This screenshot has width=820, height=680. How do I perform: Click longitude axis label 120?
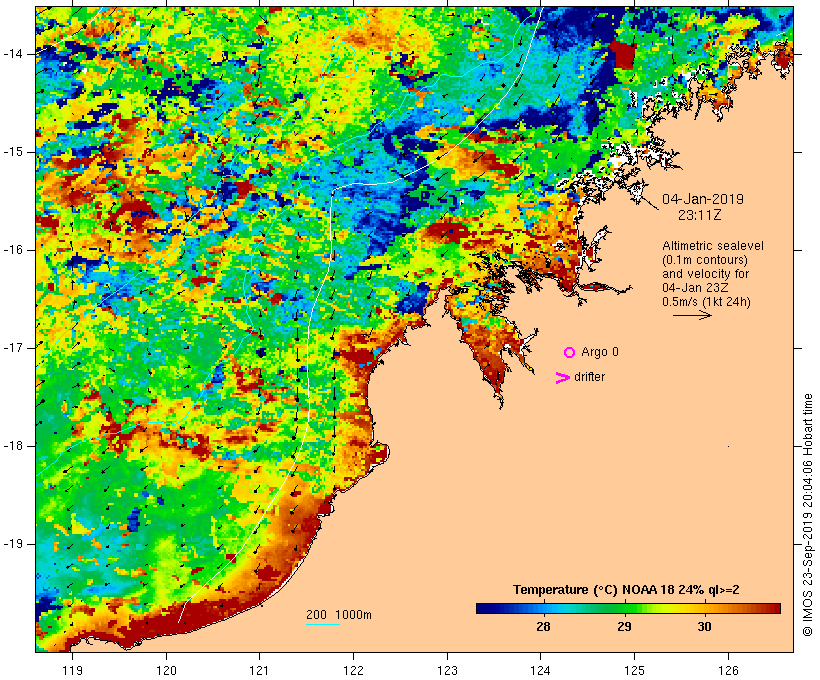click(x=166, y=670)
